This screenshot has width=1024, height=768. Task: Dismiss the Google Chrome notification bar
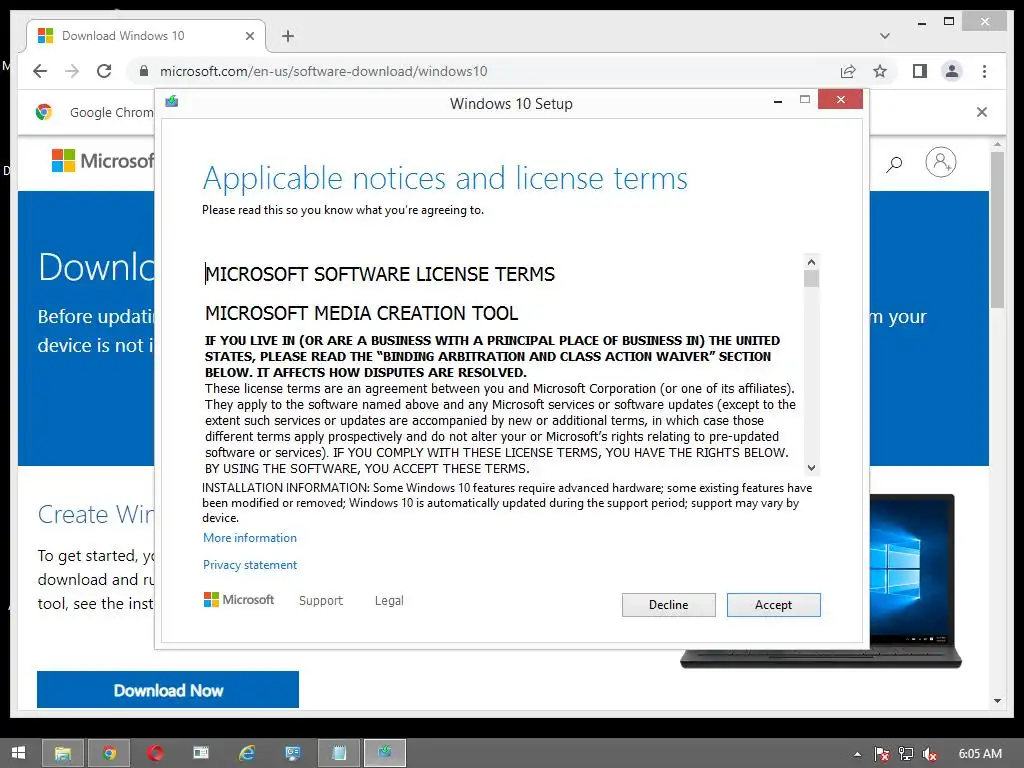point(982,112)
